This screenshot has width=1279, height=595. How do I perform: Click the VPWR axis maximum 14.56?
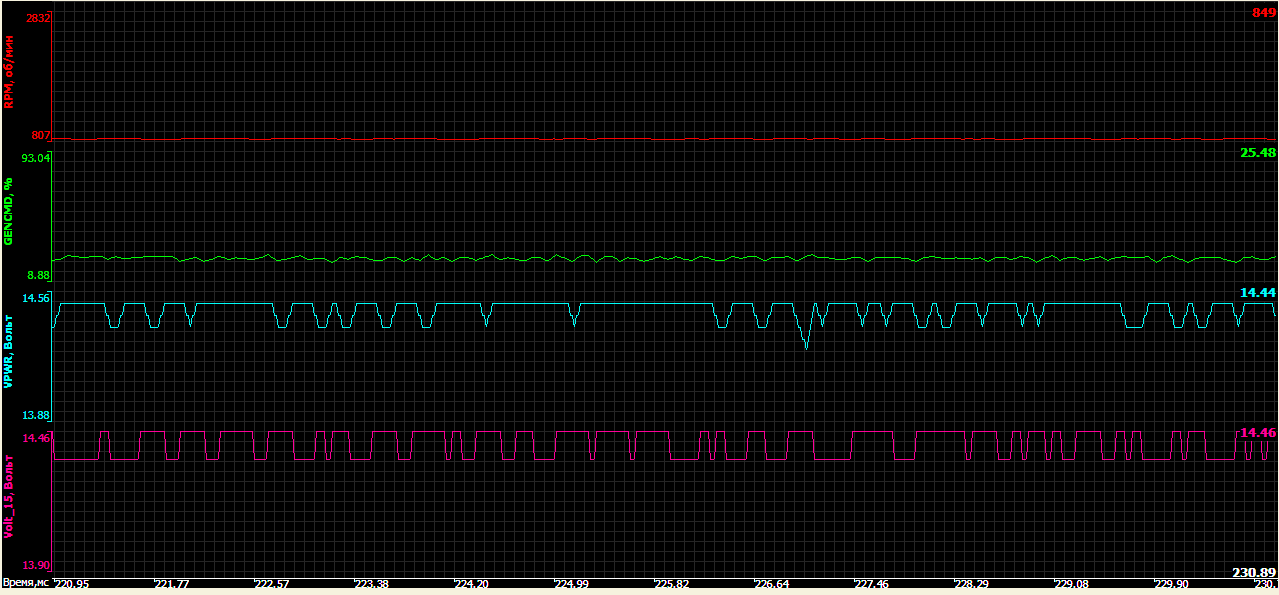click(x=36, y=298)
